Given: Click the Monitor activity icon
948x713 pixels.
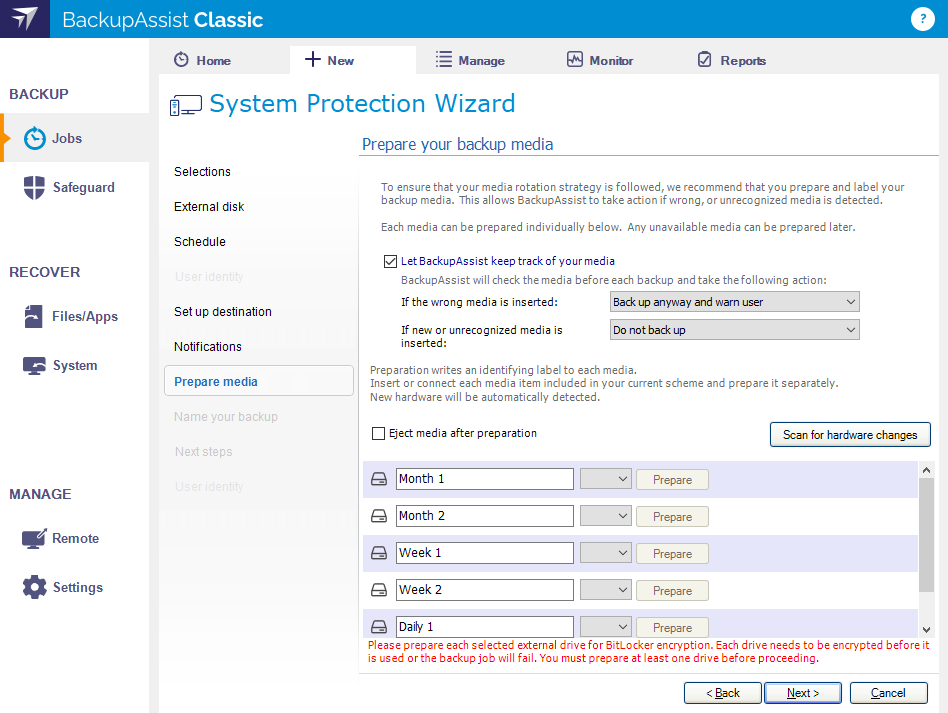Looking at the screenshot, I should click(575, 59).
